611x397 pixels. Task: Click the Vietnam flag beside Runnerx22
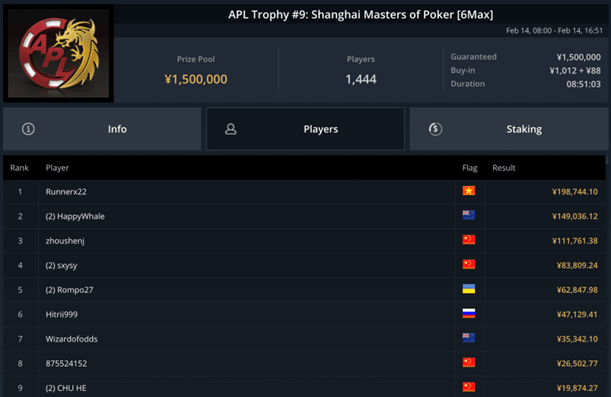point(469,191)
